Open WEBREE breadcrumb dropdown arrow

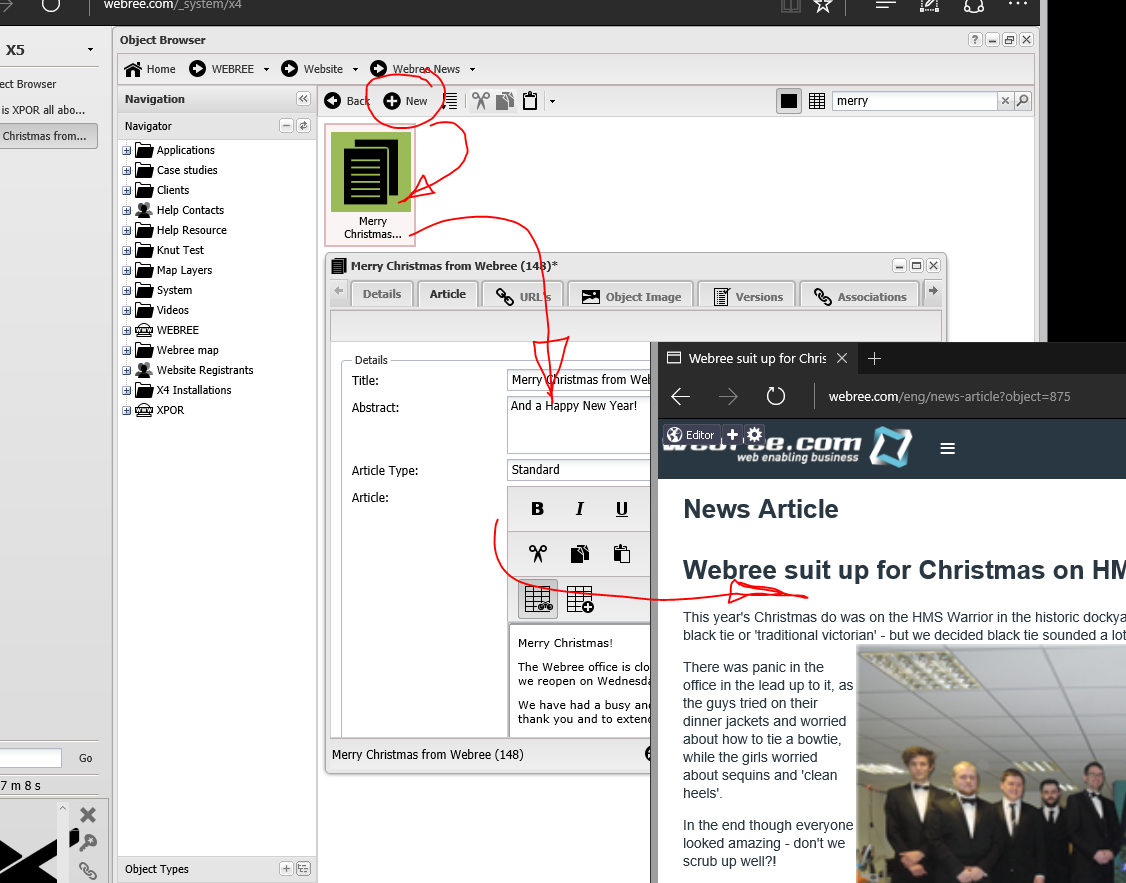[266, 70]
